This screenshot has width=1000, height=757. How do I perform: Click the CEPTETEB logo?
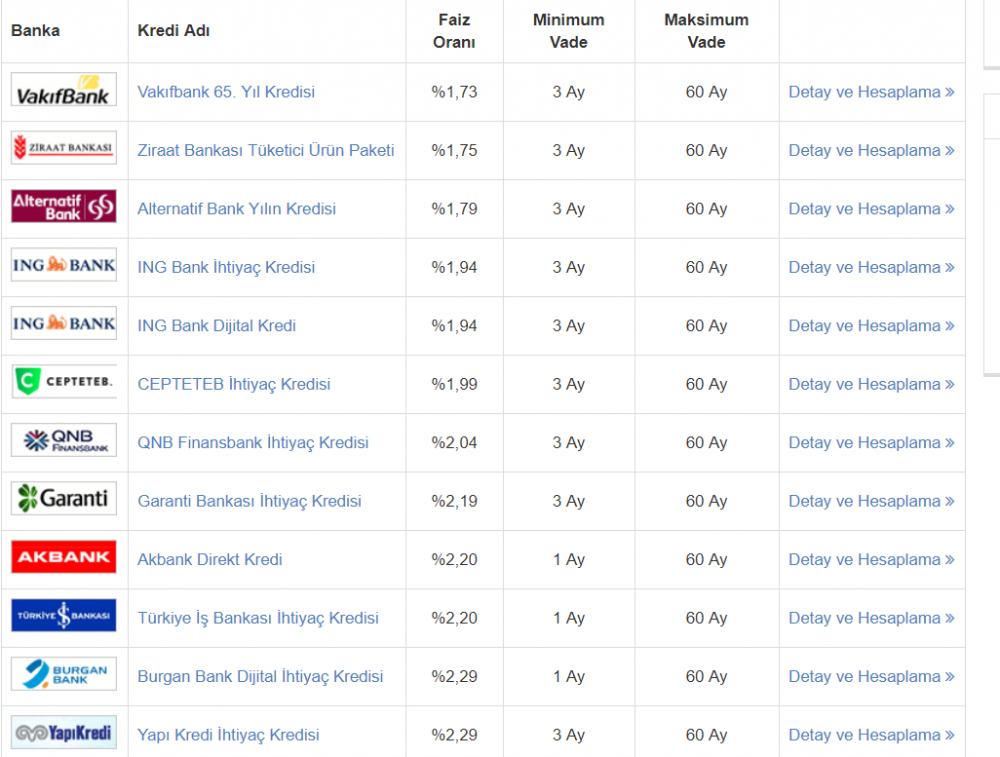point(64,381)
